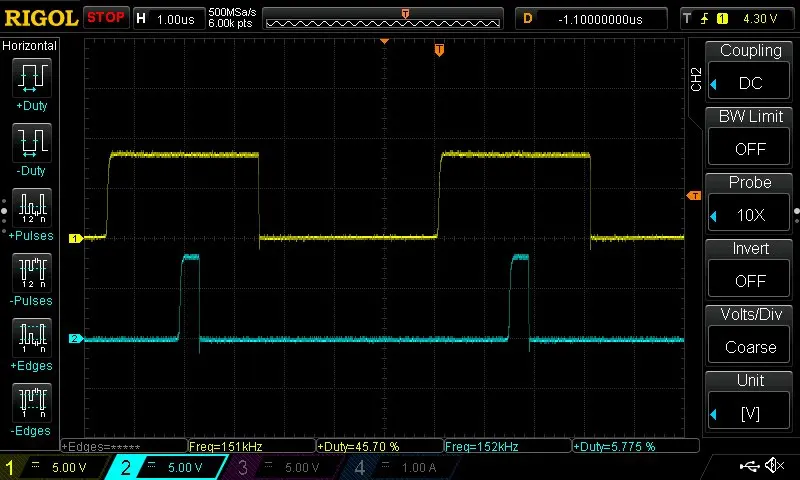Select the -Pulses measurement icon
Screen dimensions: 800x480
point(32,272)
